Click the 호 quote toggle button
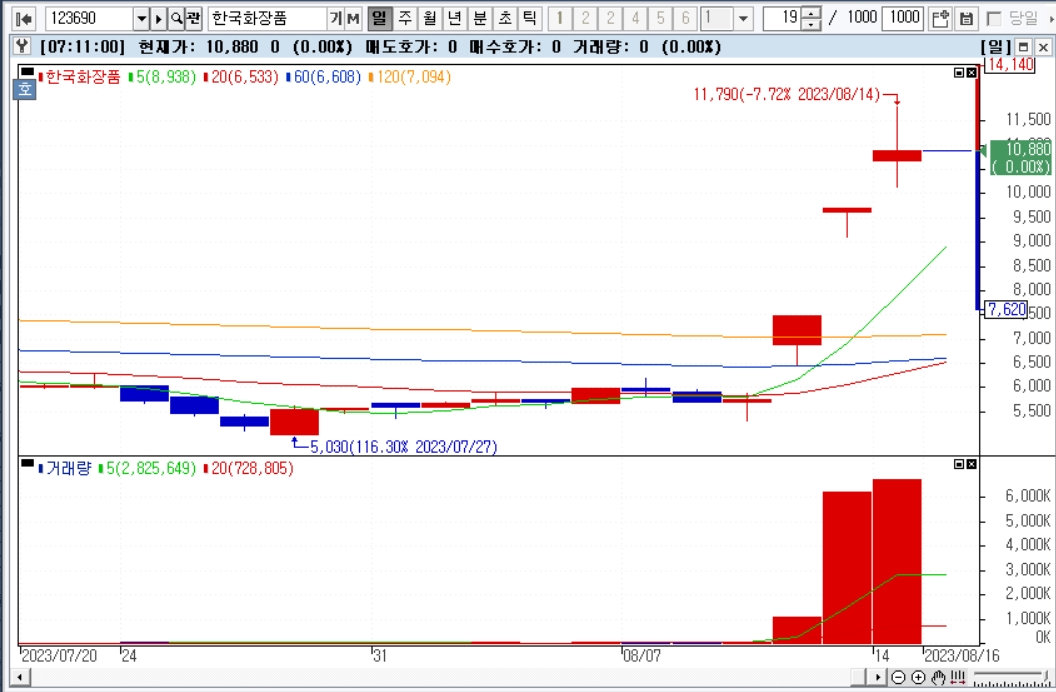Viewport: 1056px width, 692px height. [x=25, y=89]
